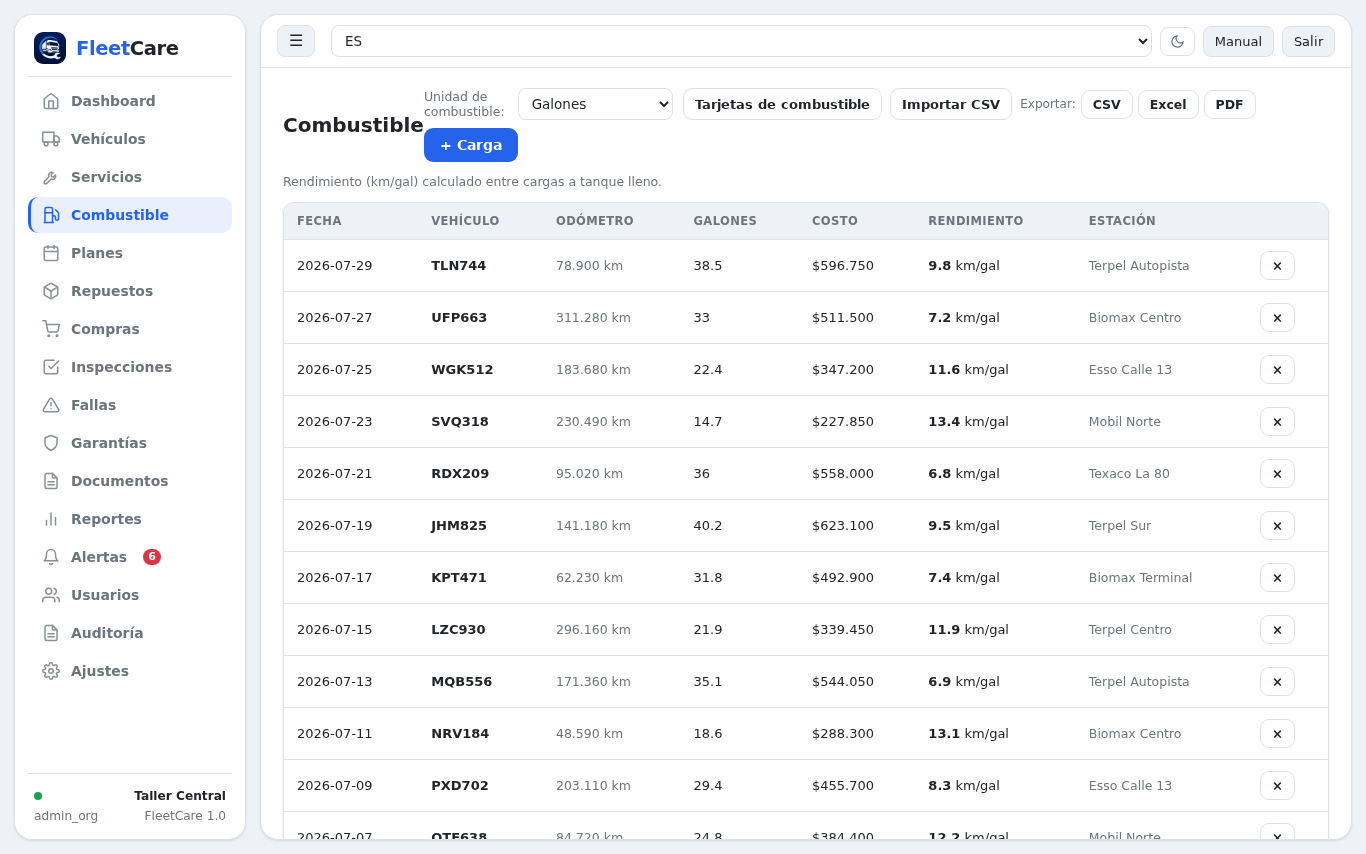Export table as Excel
This screenshot has width=1366, height=854.
coord(1168,104)
